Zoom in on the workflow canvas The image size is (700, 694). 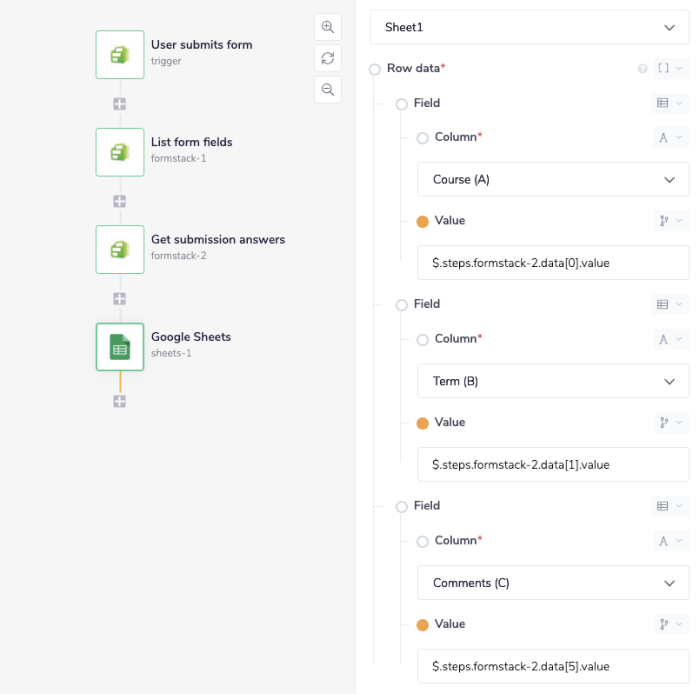pos(327,27)
